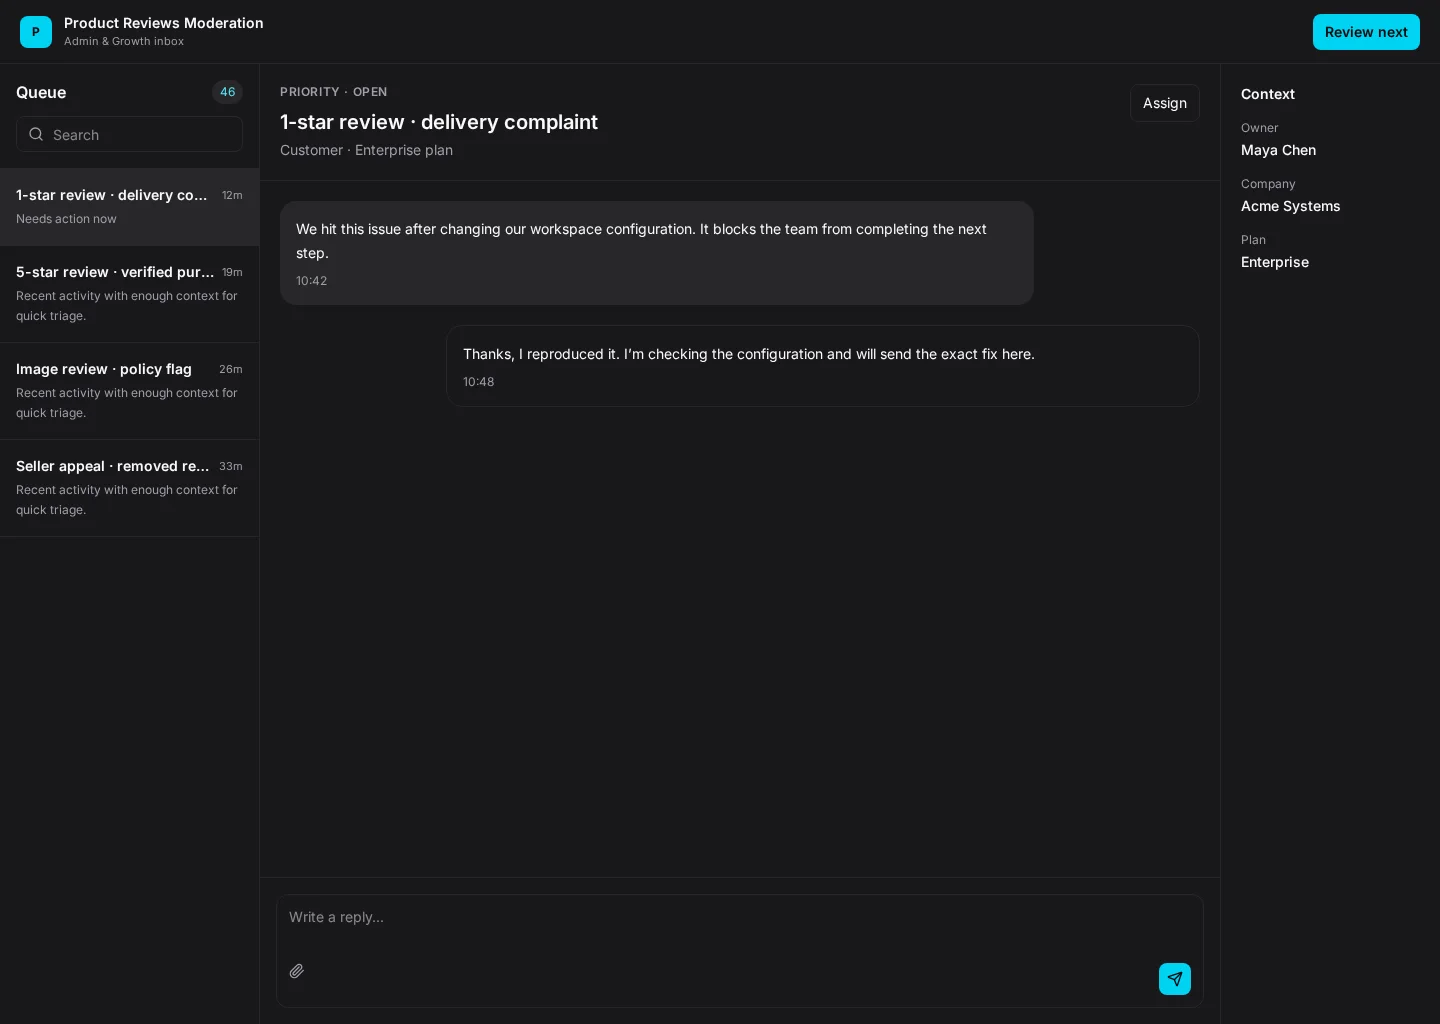Click the paperclip attachment icon
The height and width of the screenshot is (1024, 1440).
point(297,971)
